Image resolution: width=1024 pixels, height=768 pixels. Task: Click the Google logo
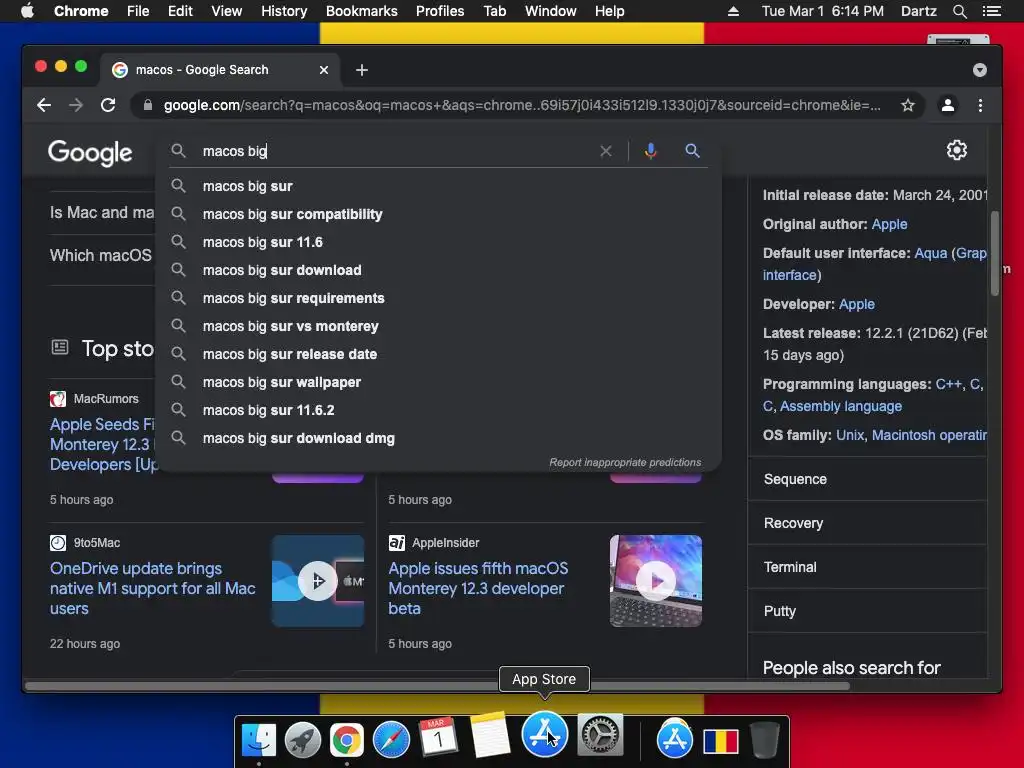[90, 153]
